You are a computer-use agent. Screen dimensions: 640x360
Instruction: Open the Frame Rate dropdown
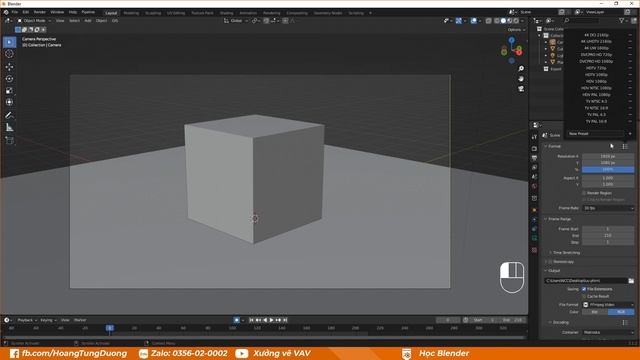point(608,208)
